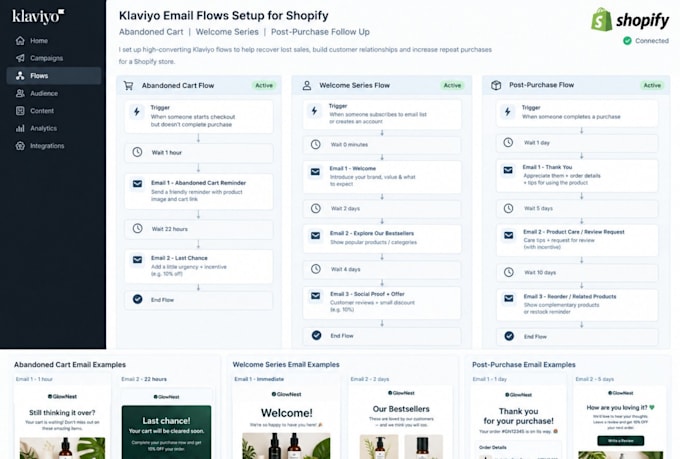Open Thank you for your purchase! email preview
This screenshot has height=459, width=680.
(518, 423)
